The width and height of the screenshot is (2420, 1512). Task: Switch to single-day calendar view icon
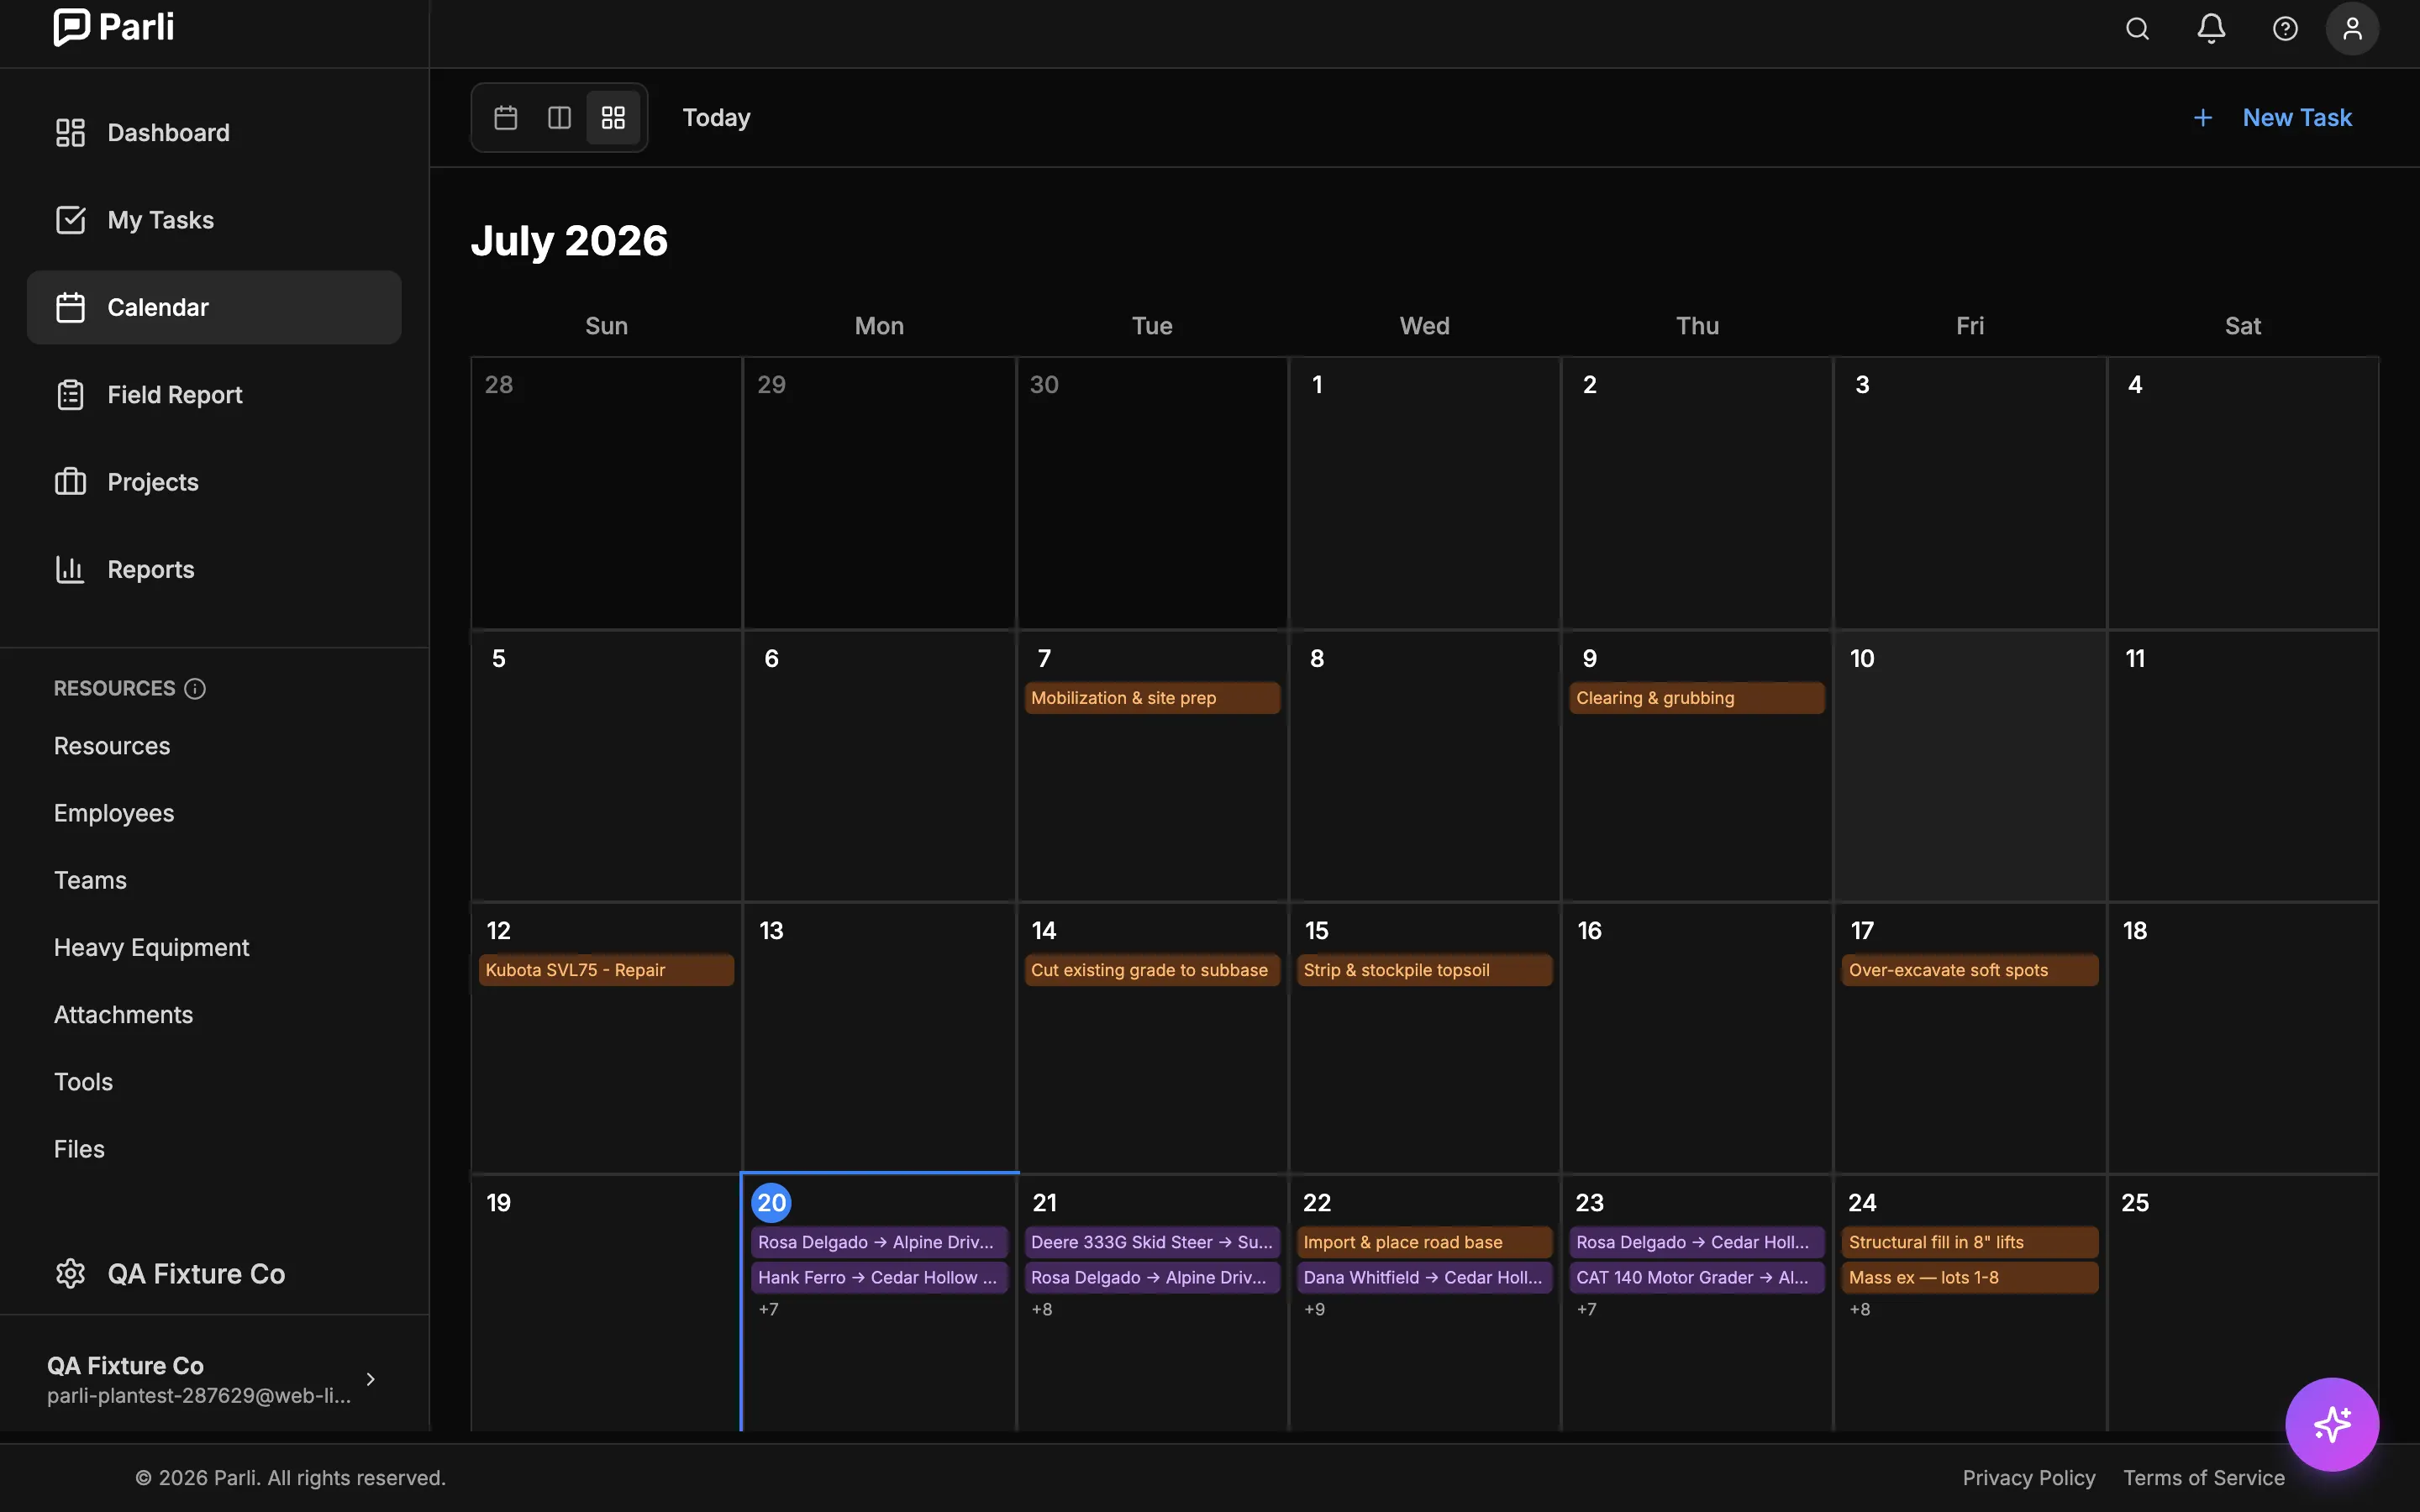pyautogui.click(x=506, y=118)
